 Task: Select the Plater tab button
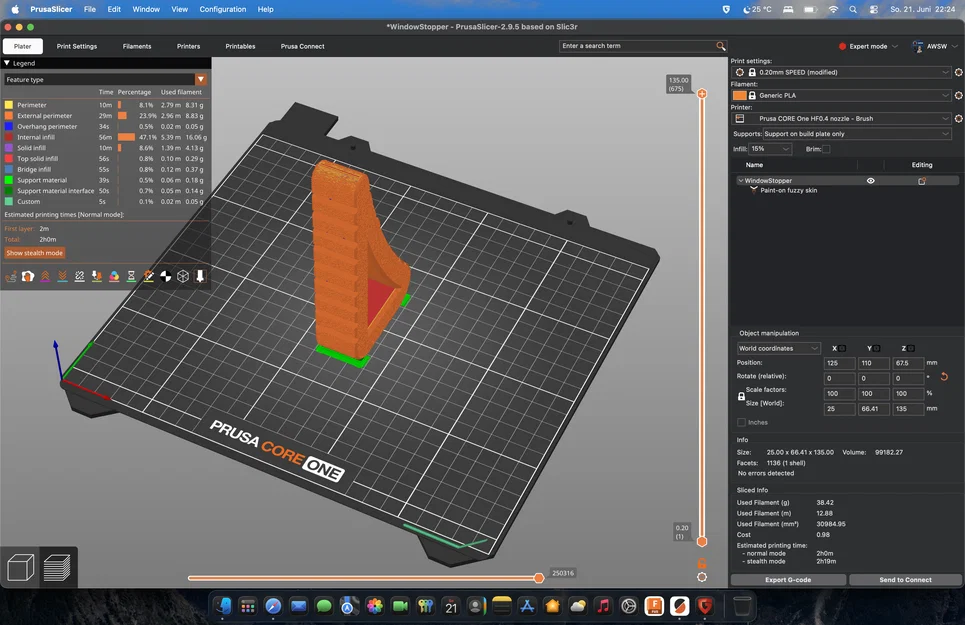coord(23,46)
